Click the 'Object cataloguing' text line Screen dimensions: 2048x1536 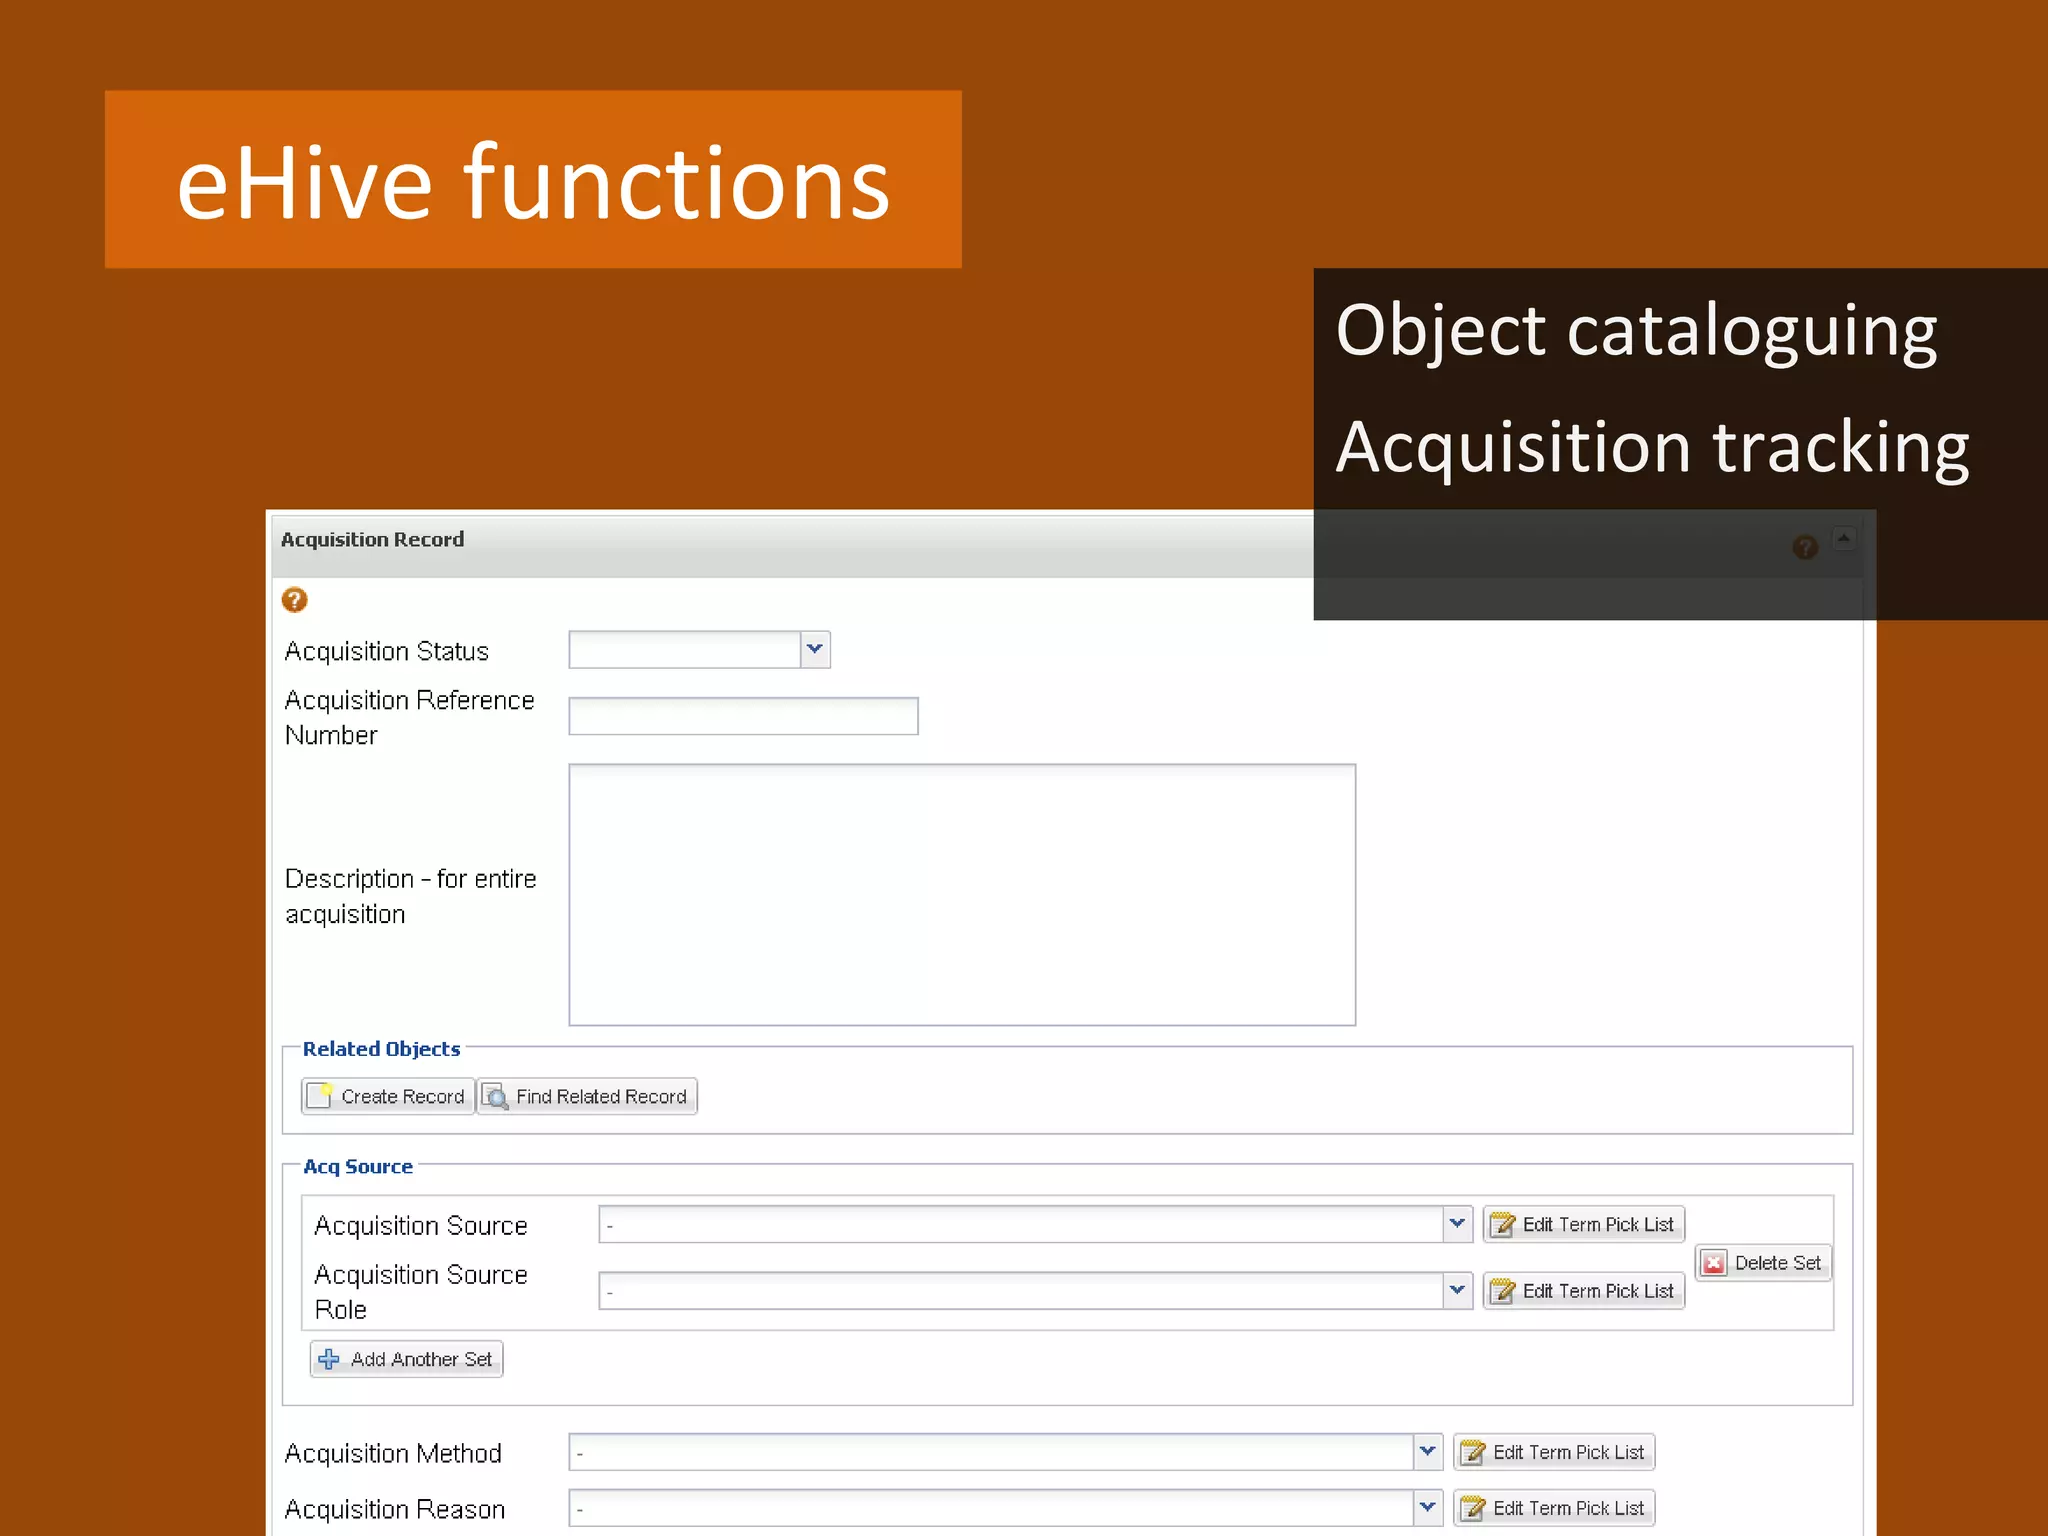pyautogui.click(x=1636, y=331)
